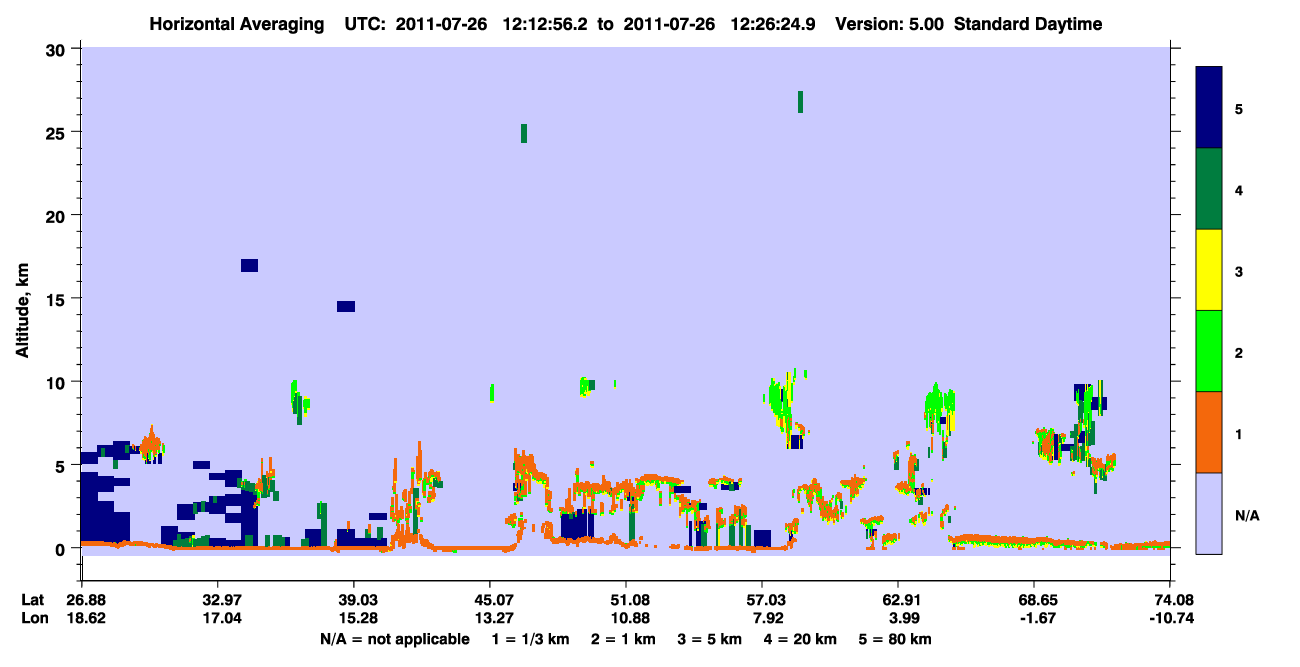Click the yellow colorbar segment labeled 3
The width and height of the screenshot is (1300, 667).
tap(1209, 270)
